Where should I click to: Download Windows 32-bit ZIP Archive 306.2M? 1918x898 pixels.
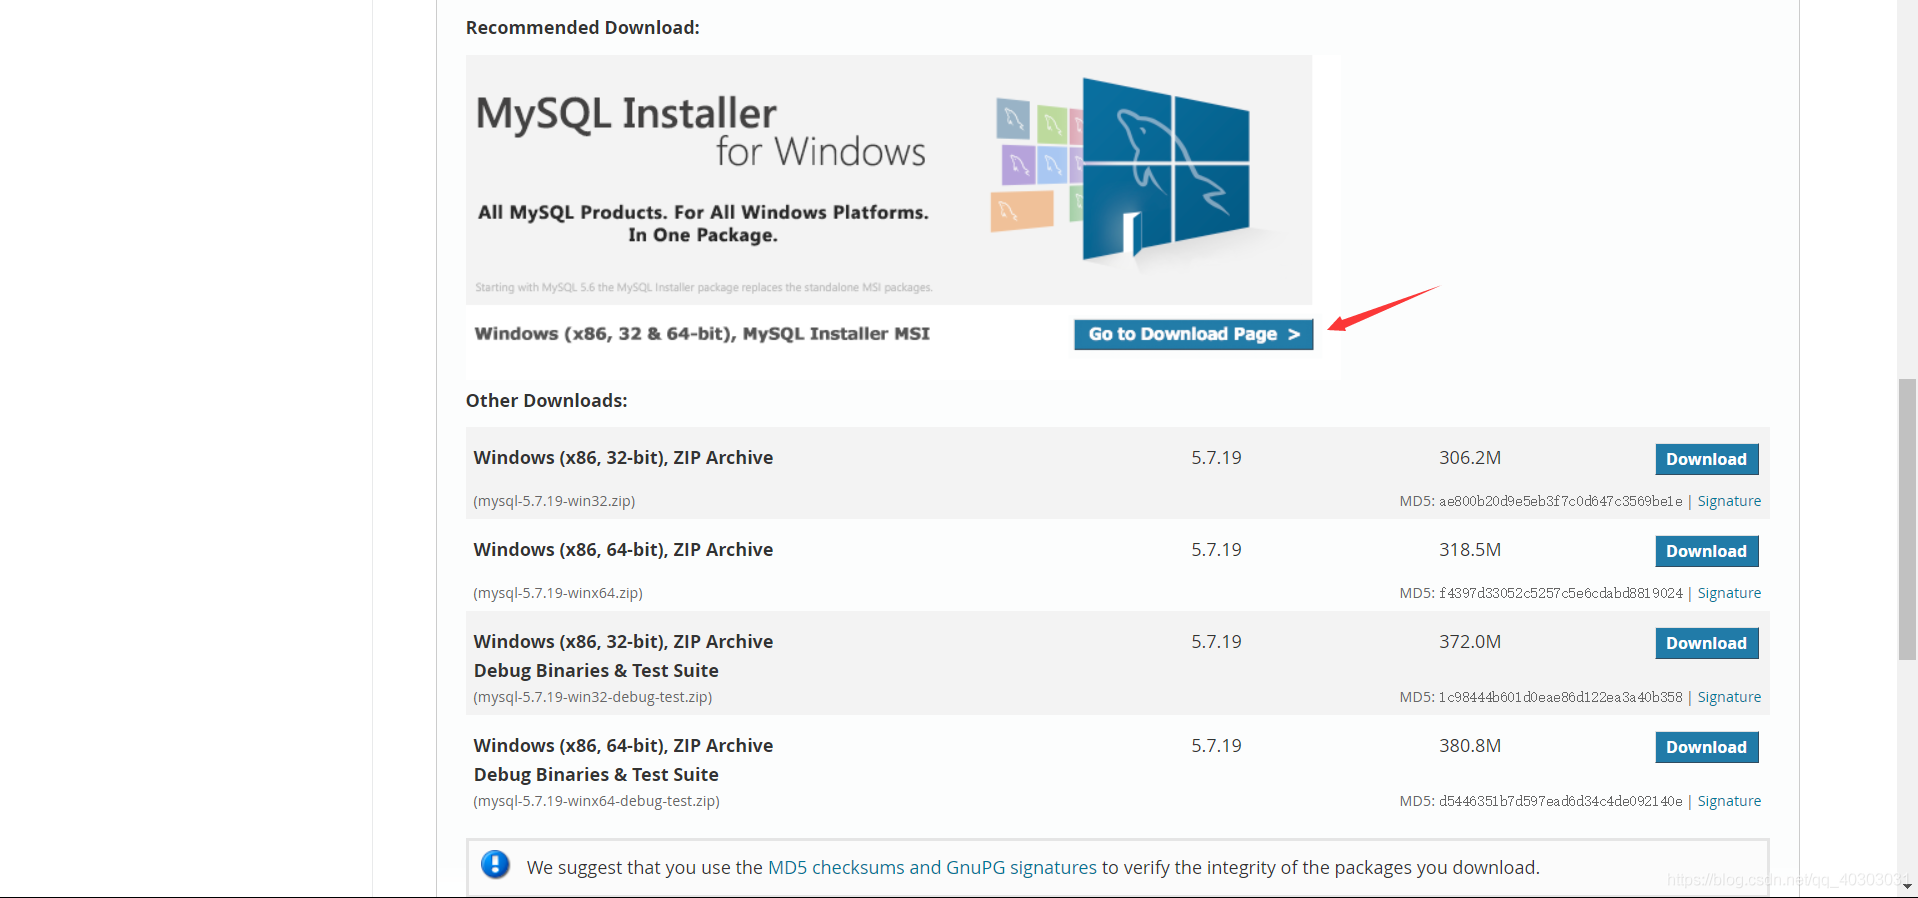click(1706, 459)
